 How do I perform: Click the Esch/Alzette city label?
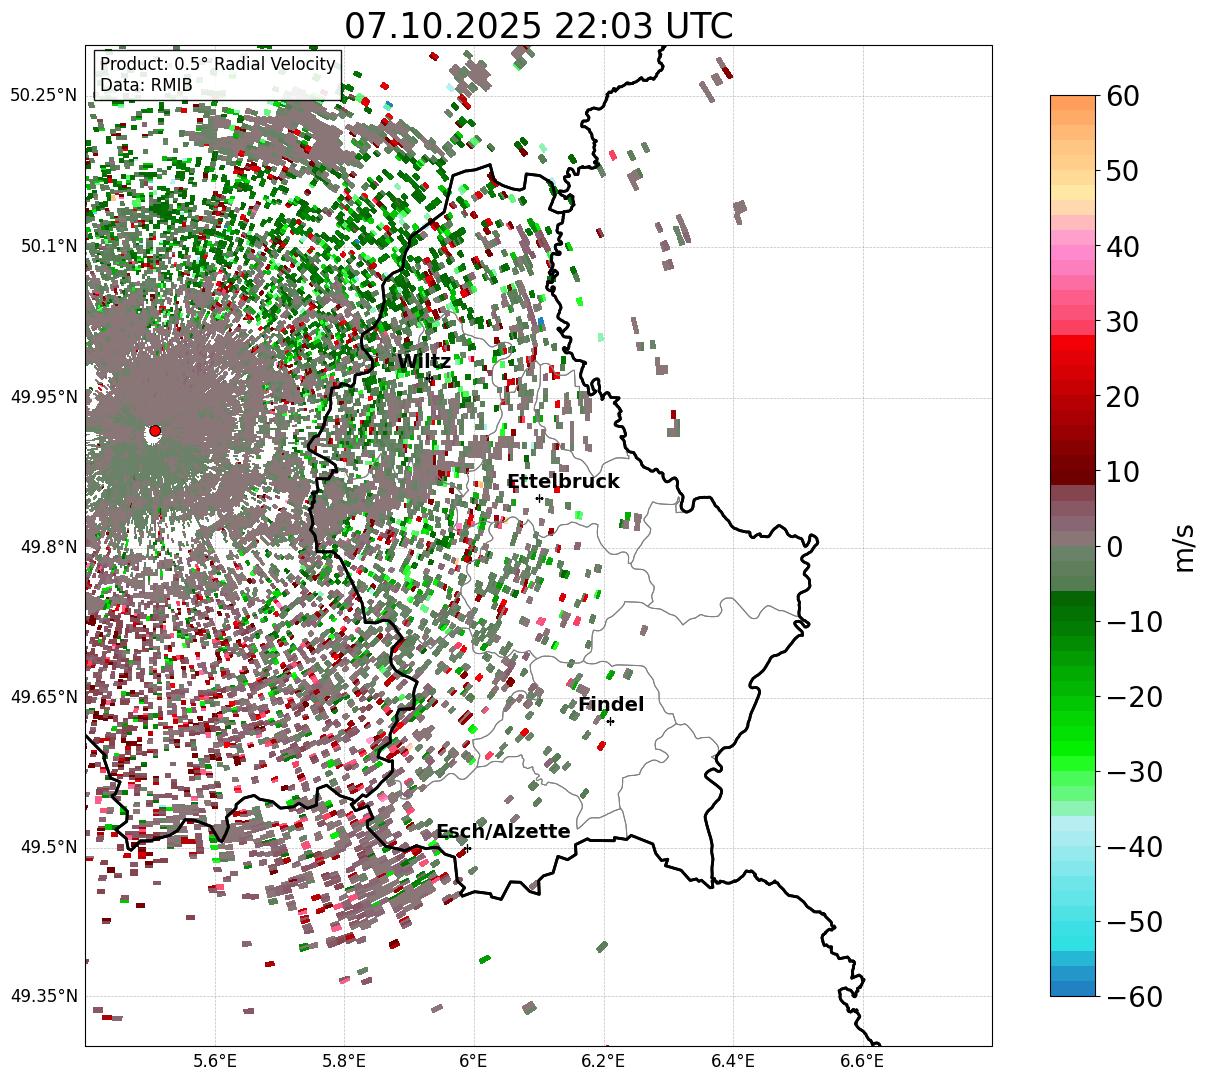(503, 832)
